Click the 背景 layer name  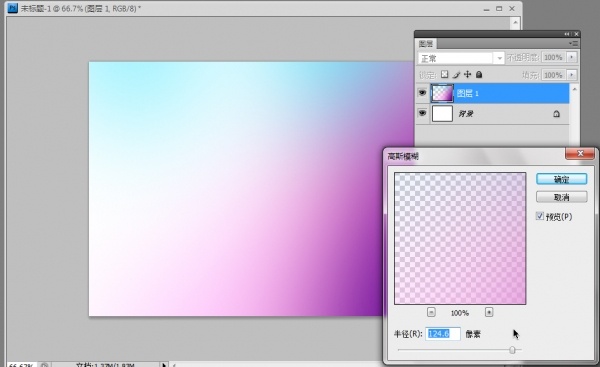[466, 114]
